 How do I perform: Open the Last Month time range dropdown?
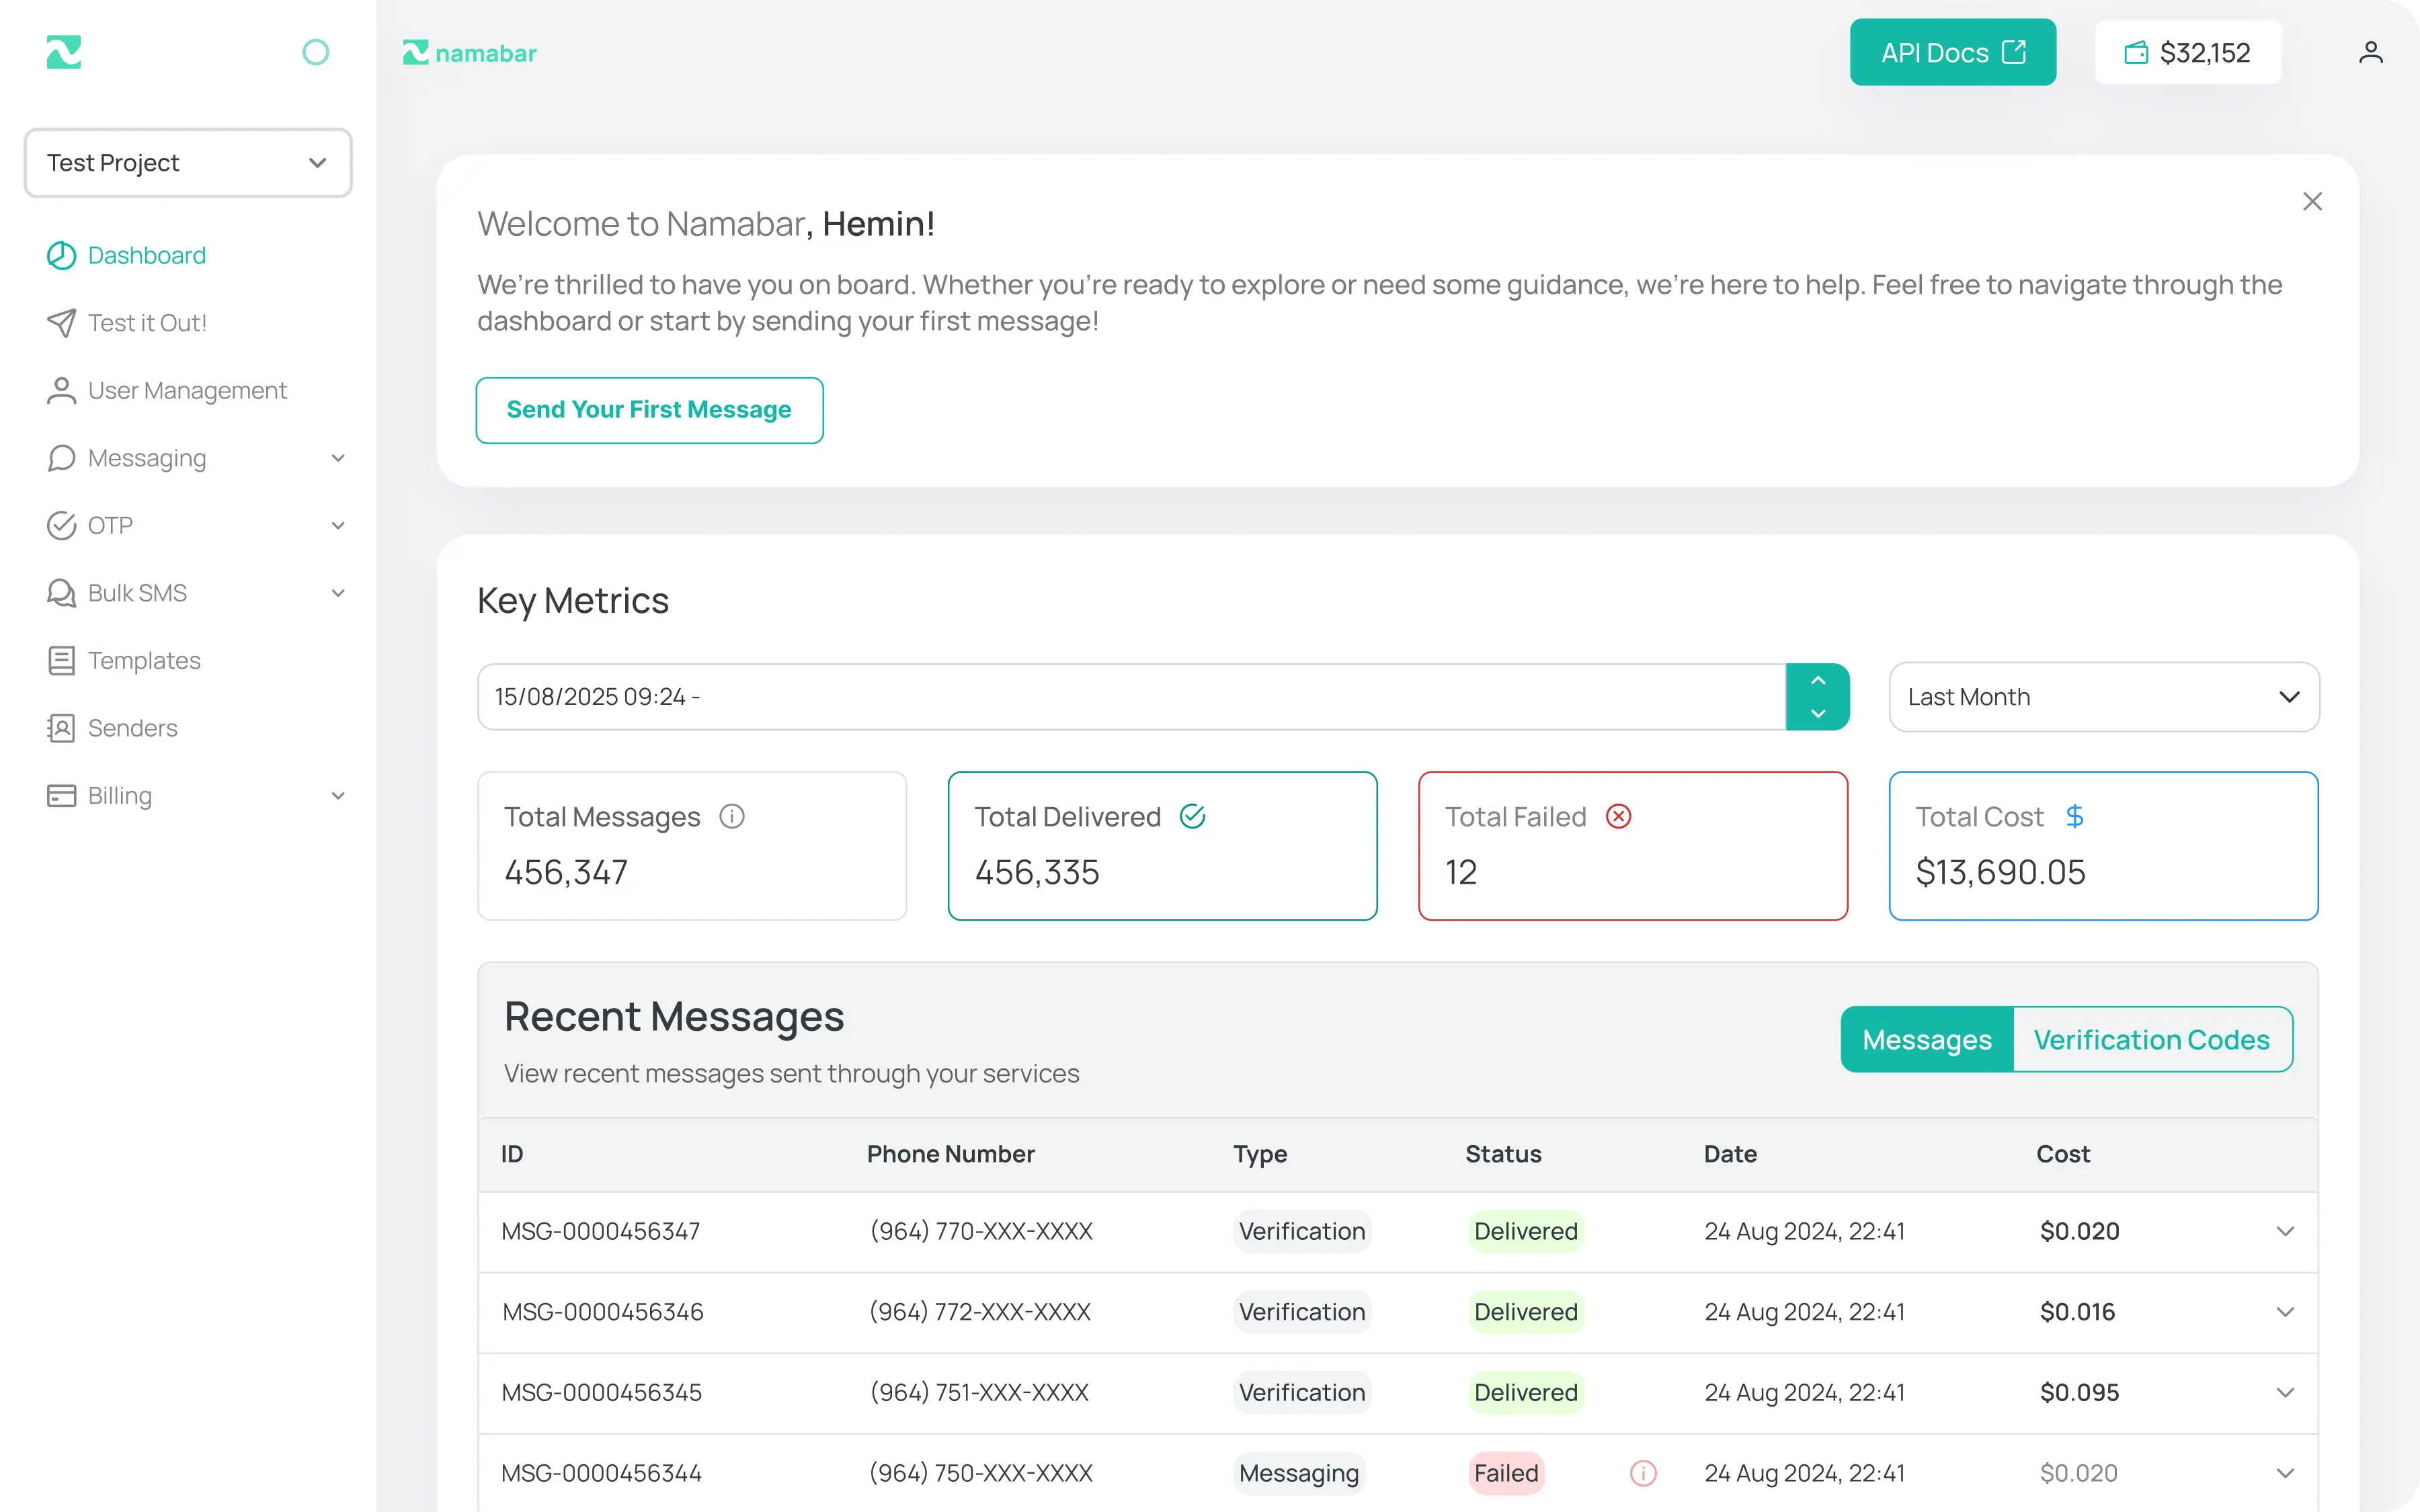pyautogui.click(x=2102, y=696)
